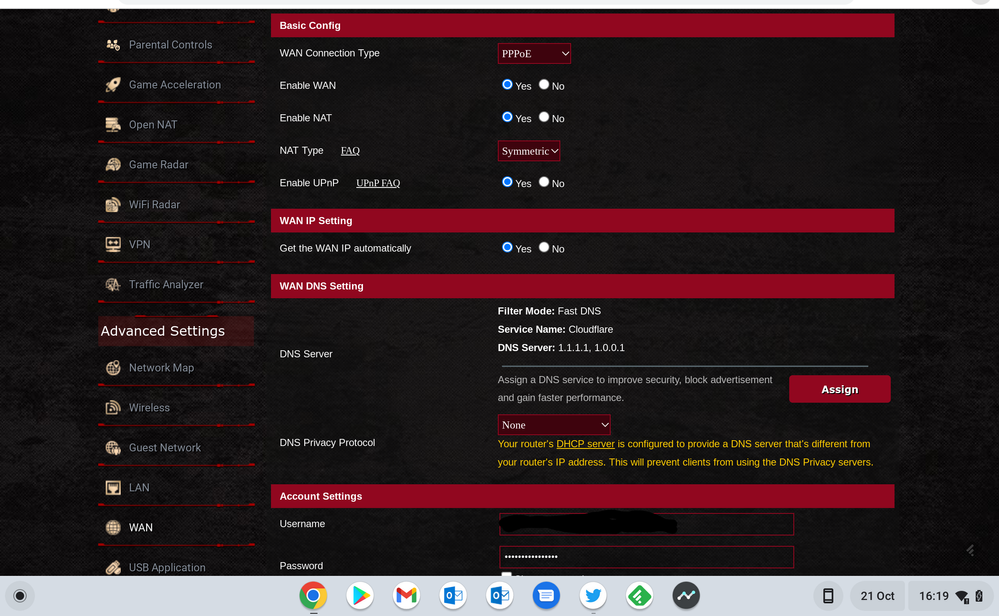
Task: Click the Assign DNS button
Action: 839,389
